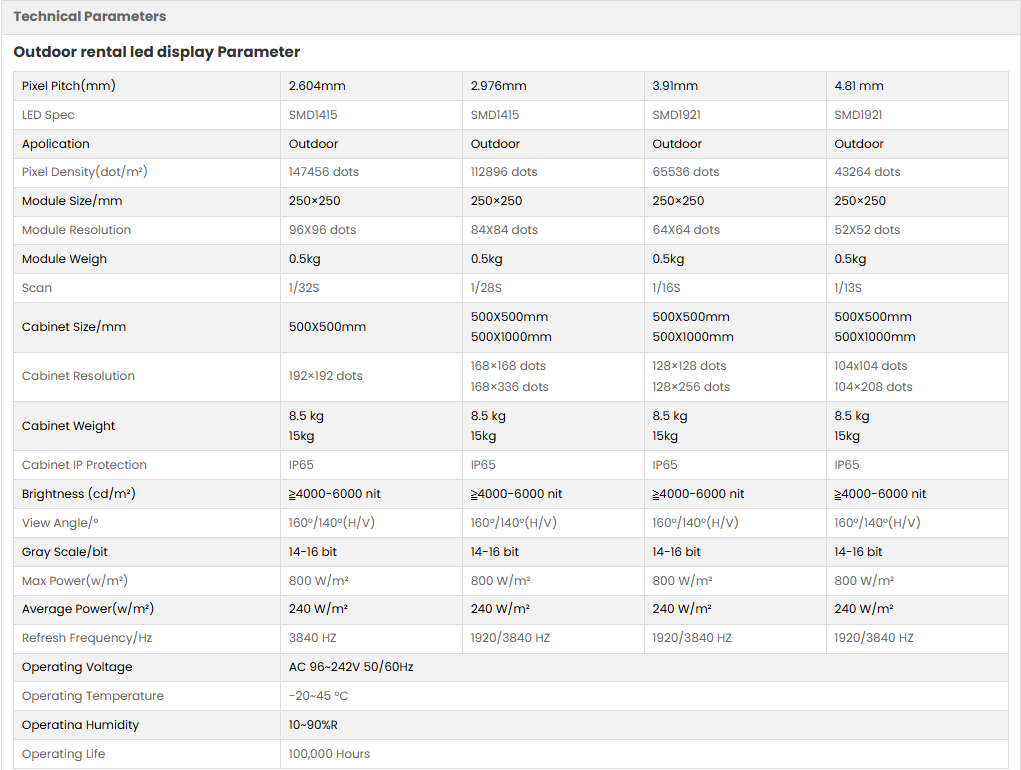Click the -20~45 °C operating temperature value
Viewport: 1021px width, 770px height.
coord(318,696)
